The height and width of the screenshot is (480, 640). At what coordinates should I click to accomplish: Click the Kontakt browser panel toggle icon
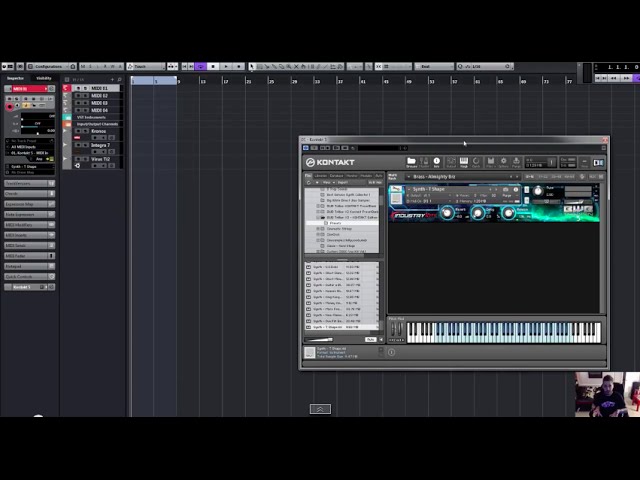(598, 162)
